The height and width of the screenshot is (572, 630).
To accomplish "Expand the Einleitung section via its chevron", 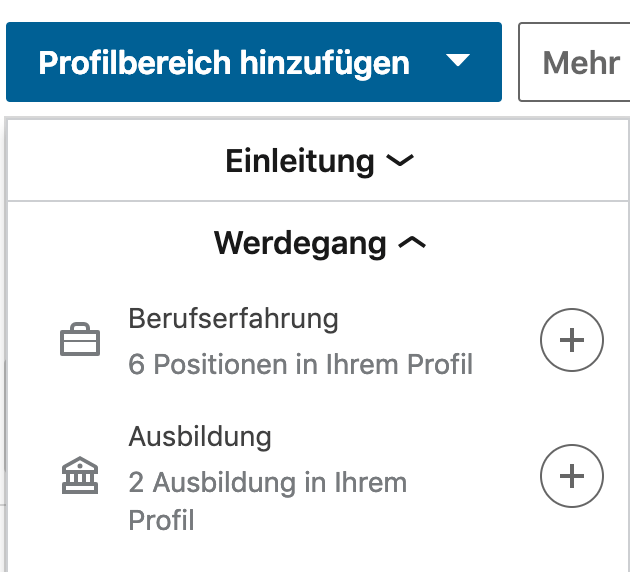I will tap(400, 160).
